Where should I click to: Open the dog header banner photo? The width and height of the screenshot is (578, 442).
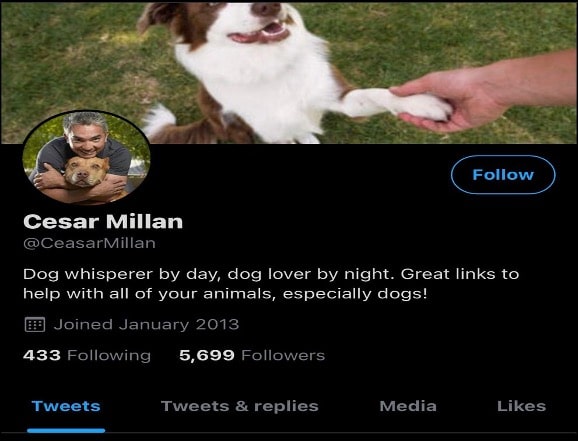coord(289,73)
